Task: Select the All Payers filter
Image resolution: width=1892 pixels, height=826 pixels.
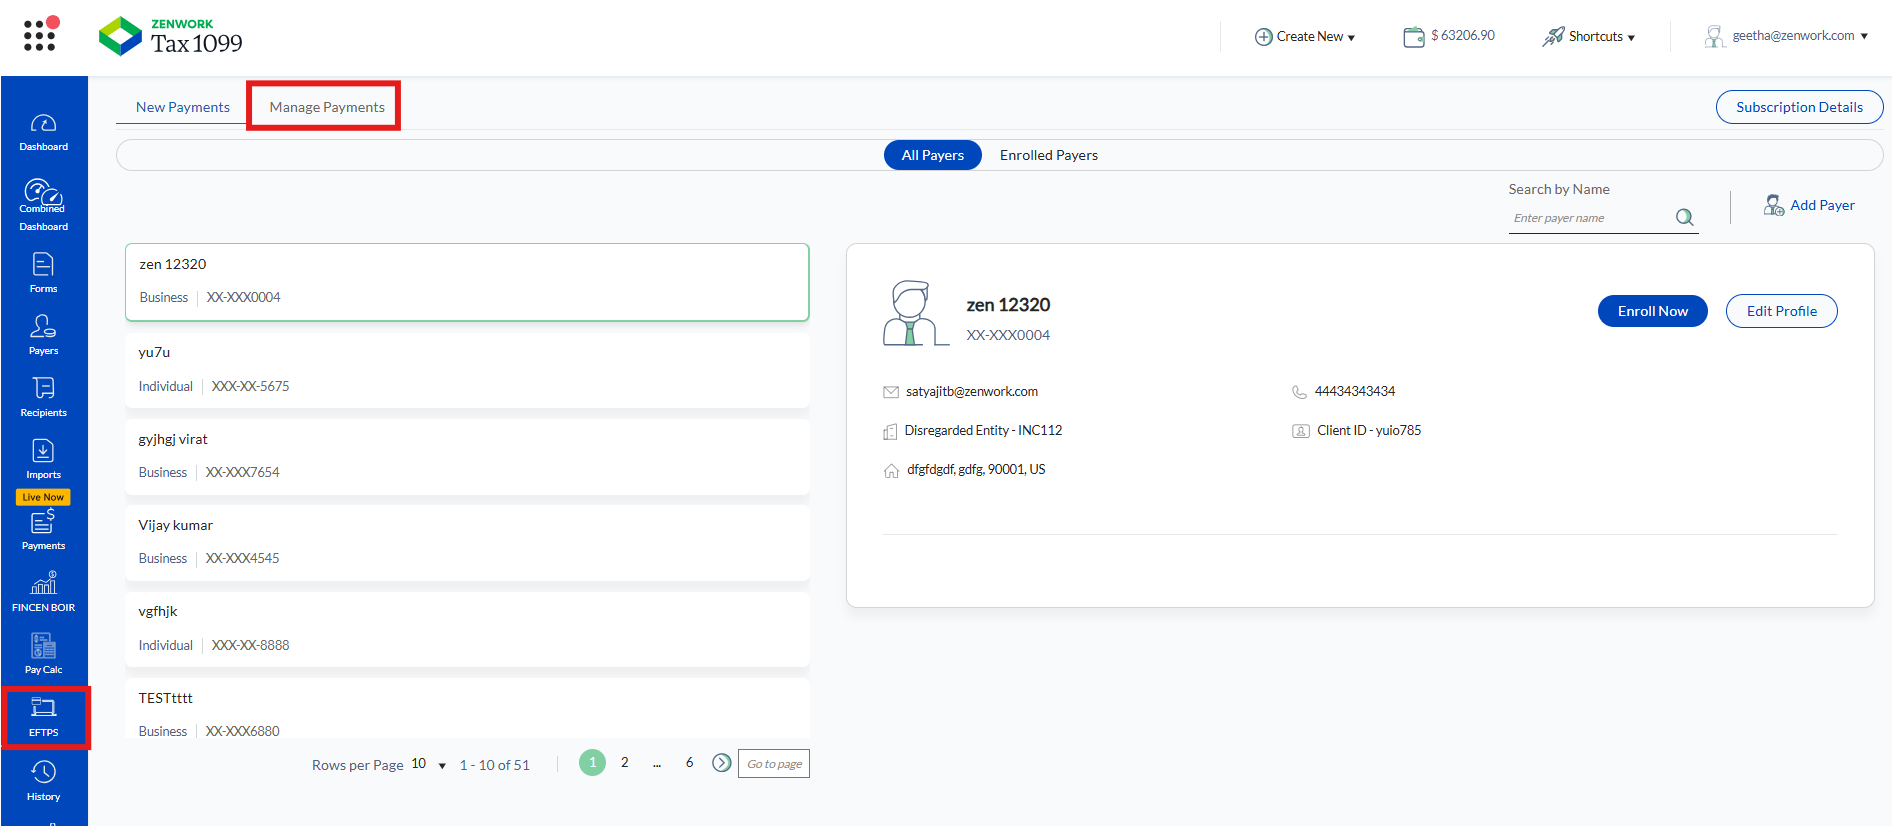Action: 932,155
